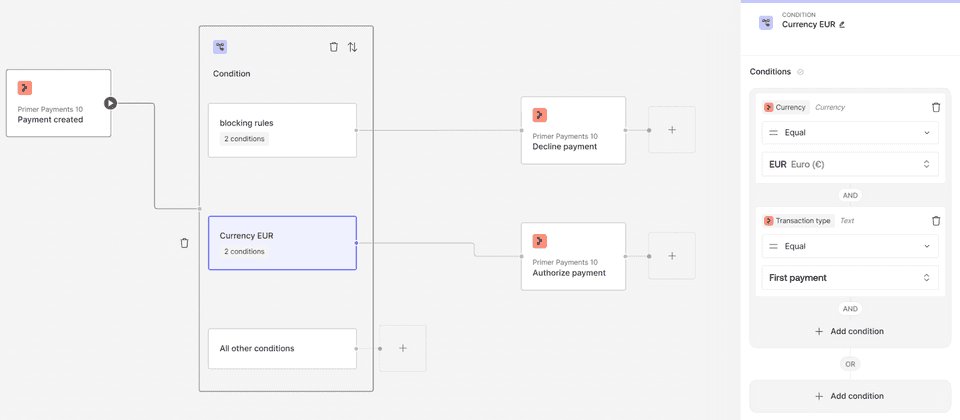Screen dimensions: 960x420
Task: Rename Currency EUR with the pencil icon
Action: click(x=842, y=24)
